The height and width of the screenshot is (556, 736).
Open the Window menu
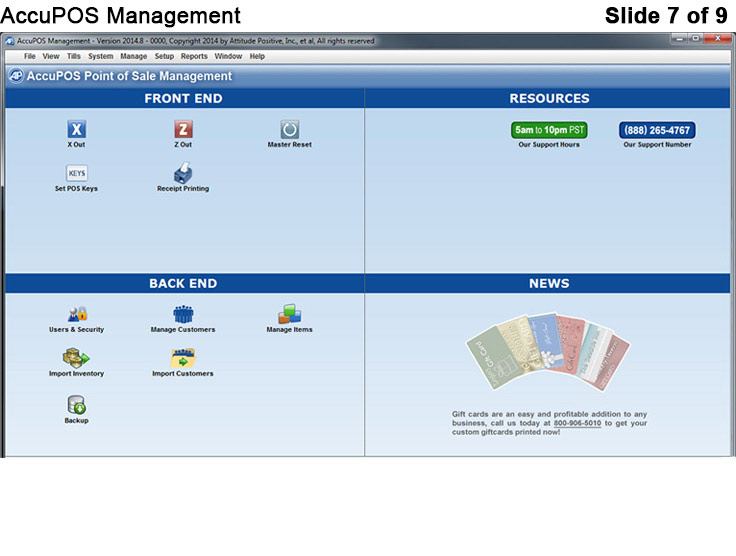(228, 56)
